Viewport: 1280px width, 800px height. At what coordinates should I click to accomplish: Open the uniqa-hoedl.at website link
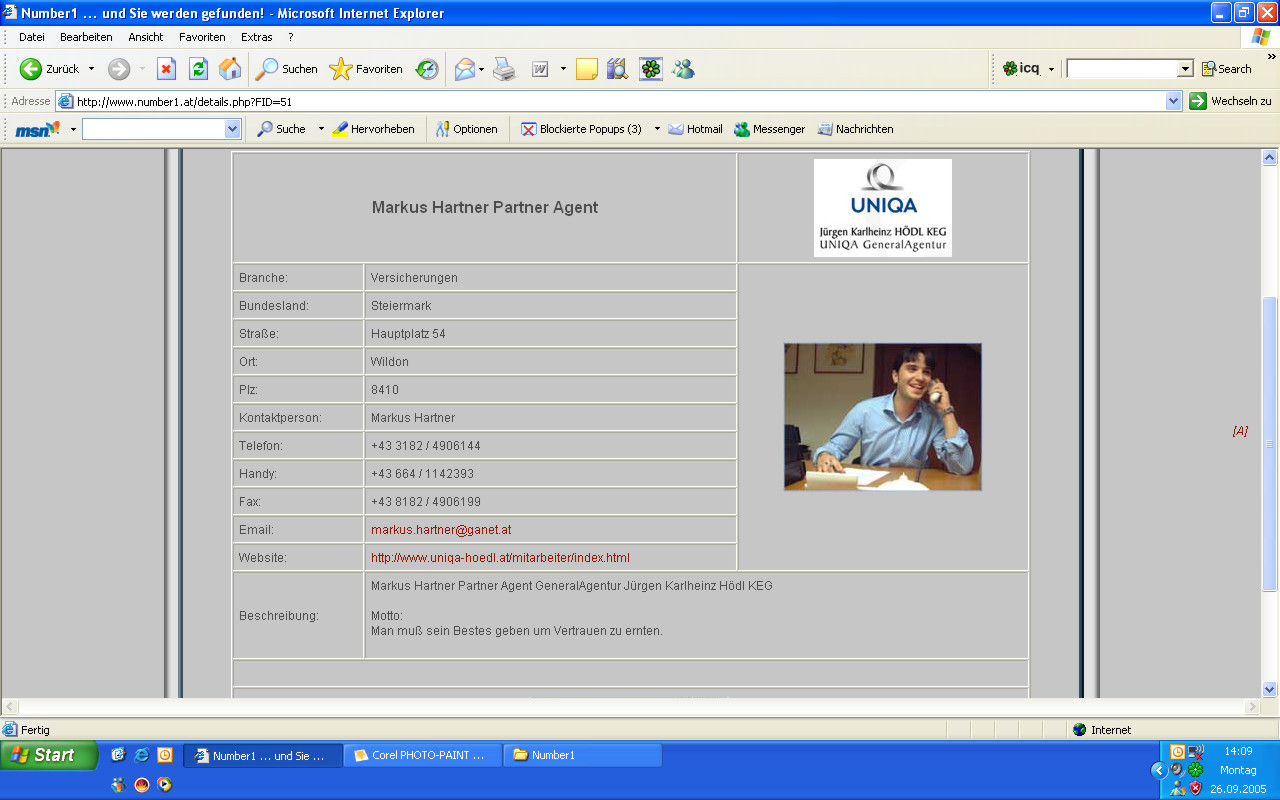[x=500, y=558]
